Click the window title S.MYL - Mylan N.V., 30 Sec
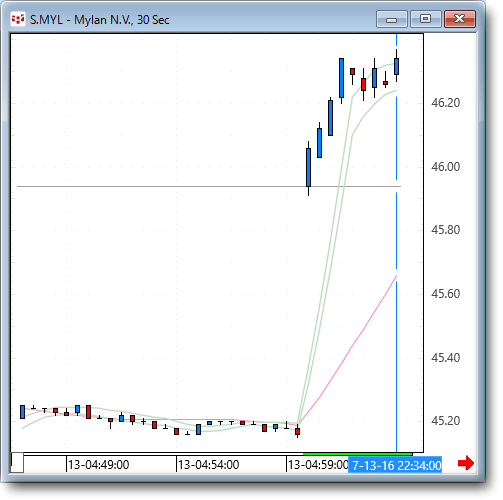 pyautogui.click(x=100, y=20)
